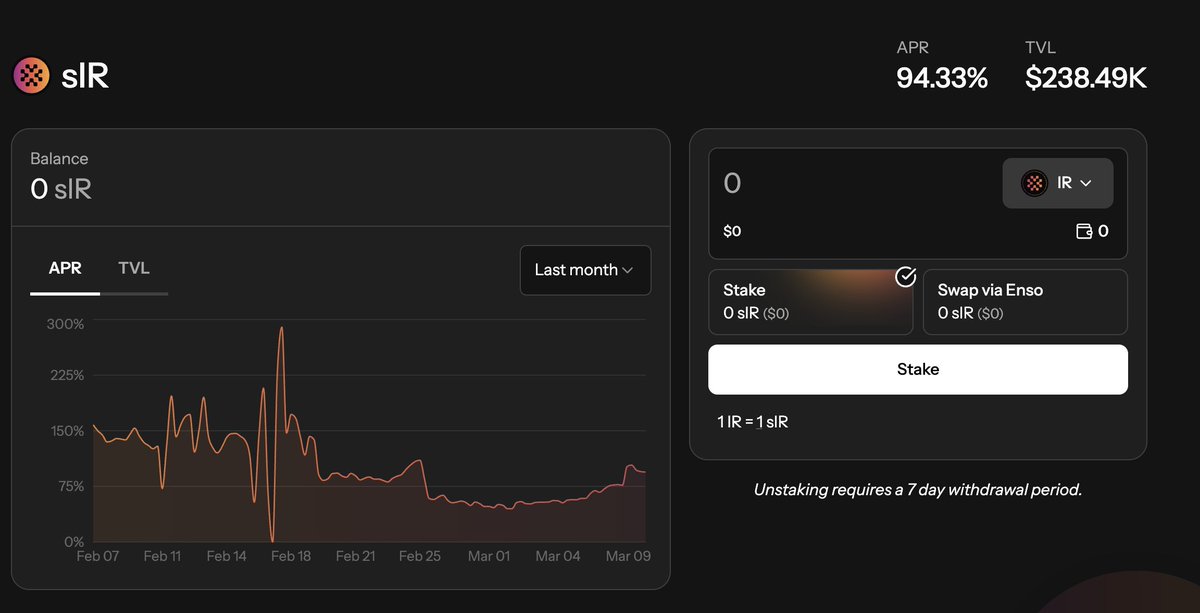Click the Balance label
The width and height of the screenshot is (1200, 613).
click(59, 158)
